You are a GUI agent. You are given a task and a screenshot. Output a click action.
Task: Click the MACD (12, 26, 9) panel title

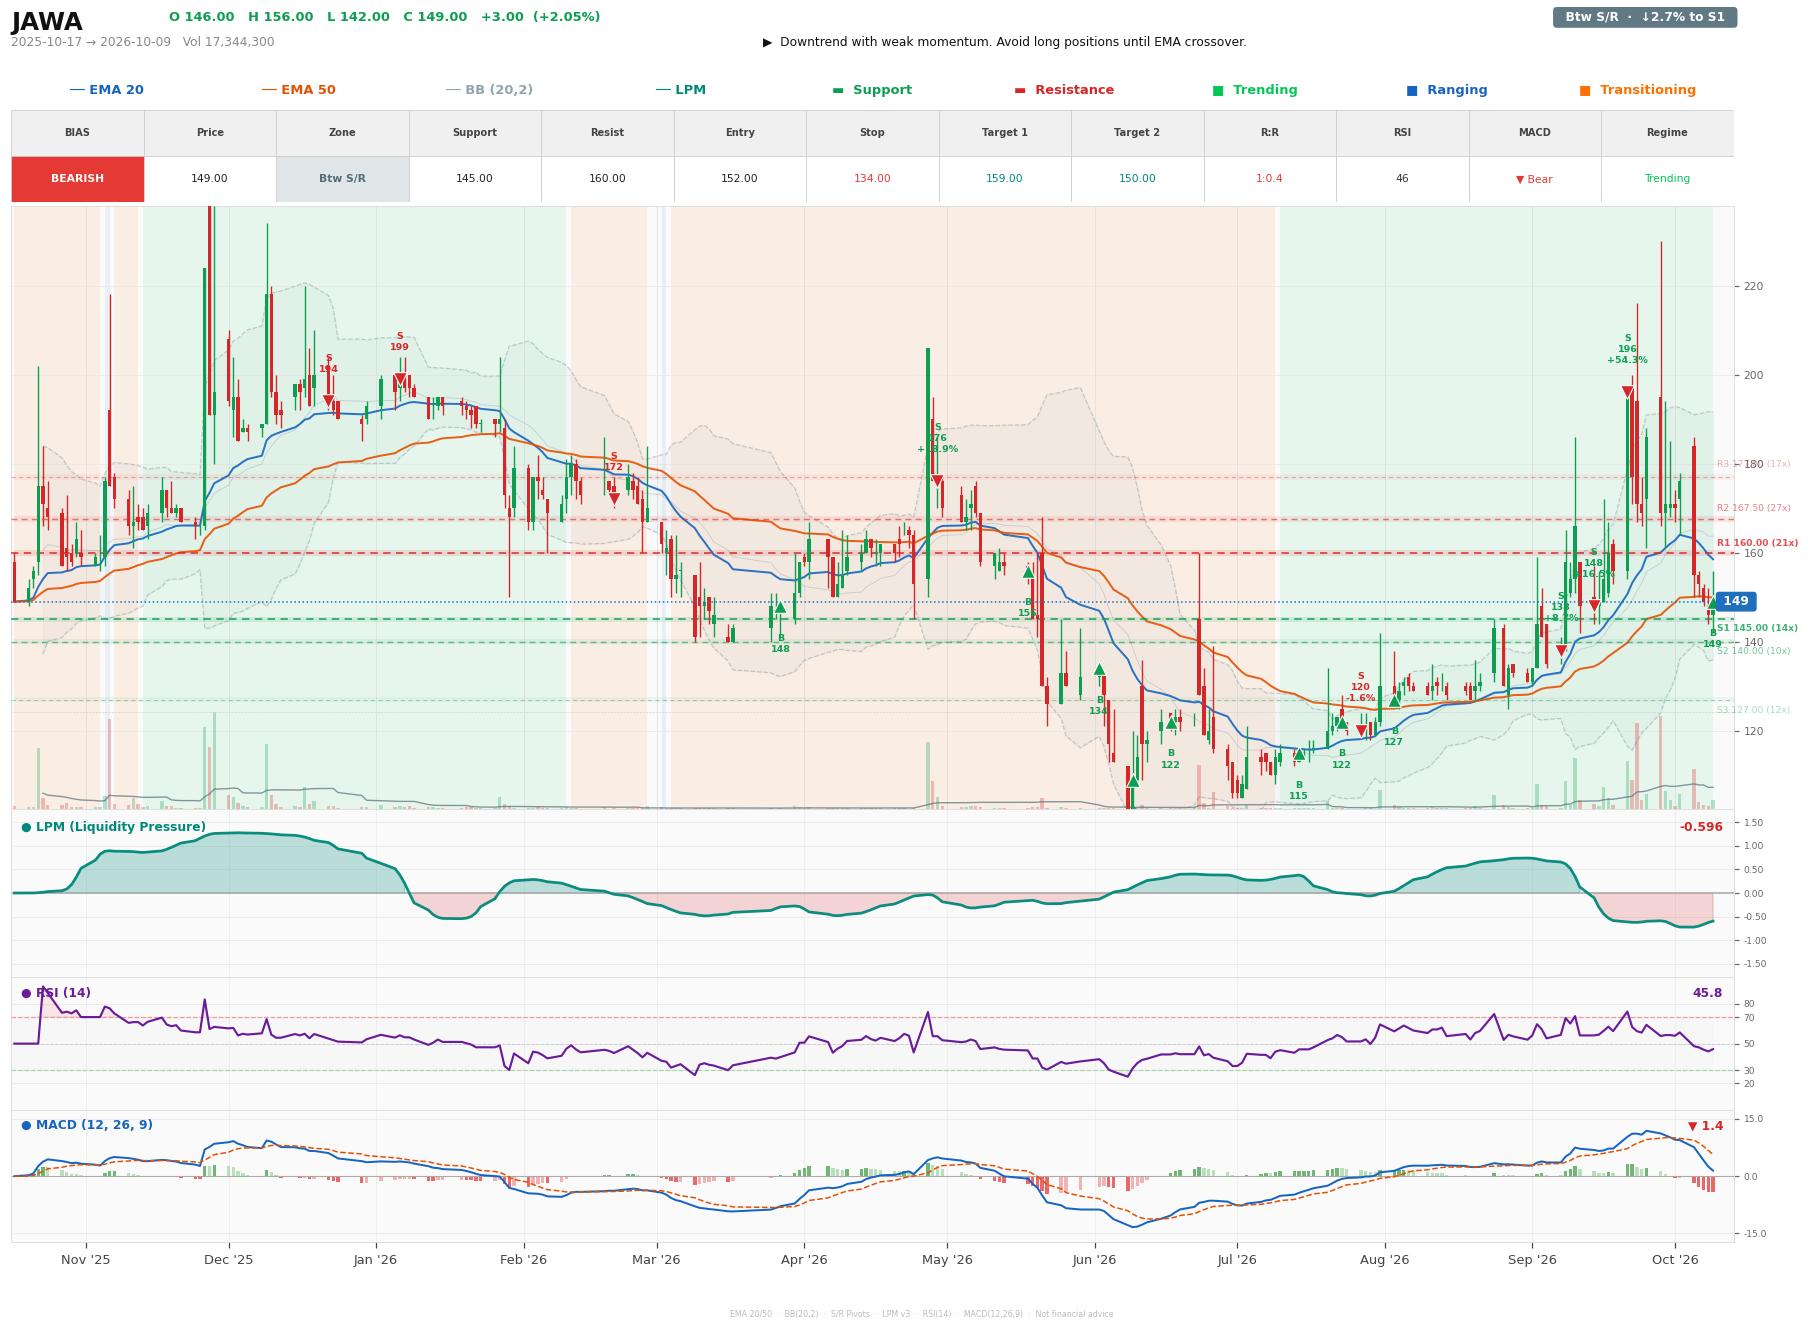tap(87, 1125)
